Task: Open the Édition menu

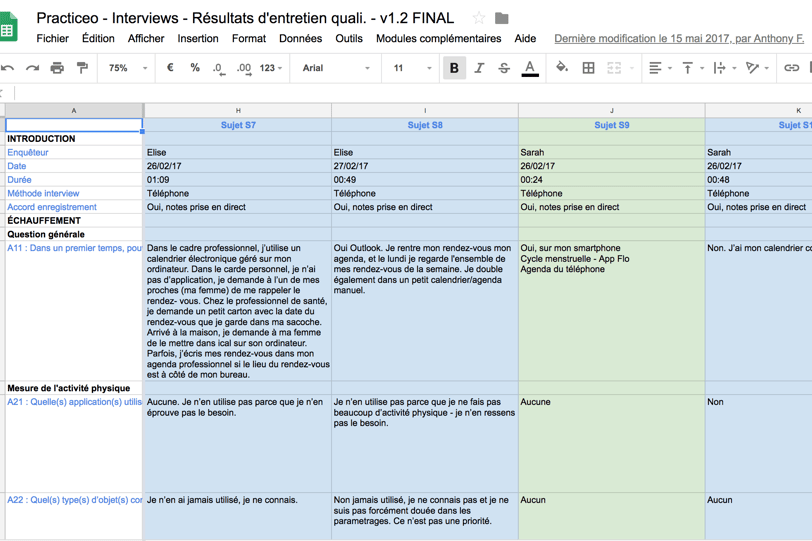Action: pos(98,38)
